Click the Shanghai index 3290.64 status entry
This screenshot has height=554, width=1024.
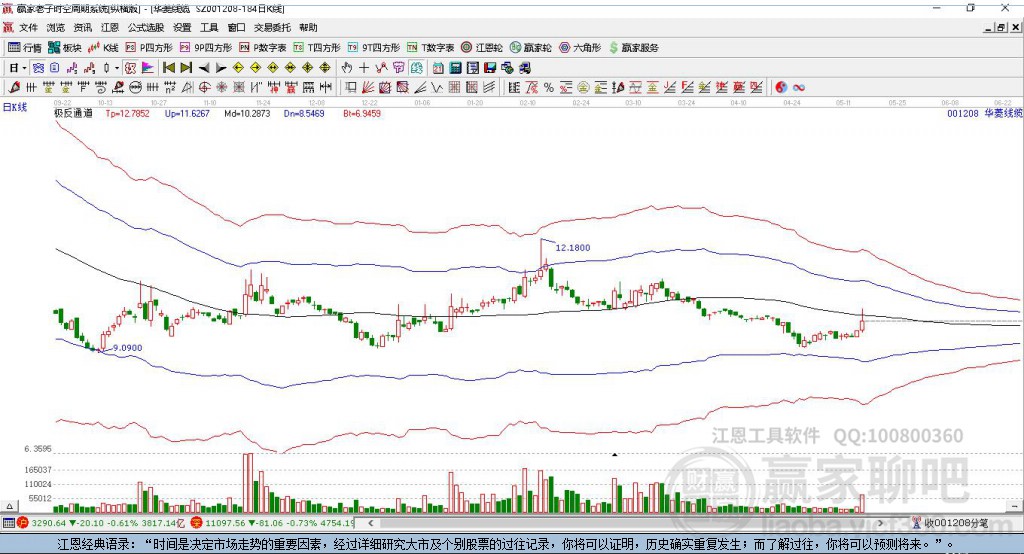point(101,523)
